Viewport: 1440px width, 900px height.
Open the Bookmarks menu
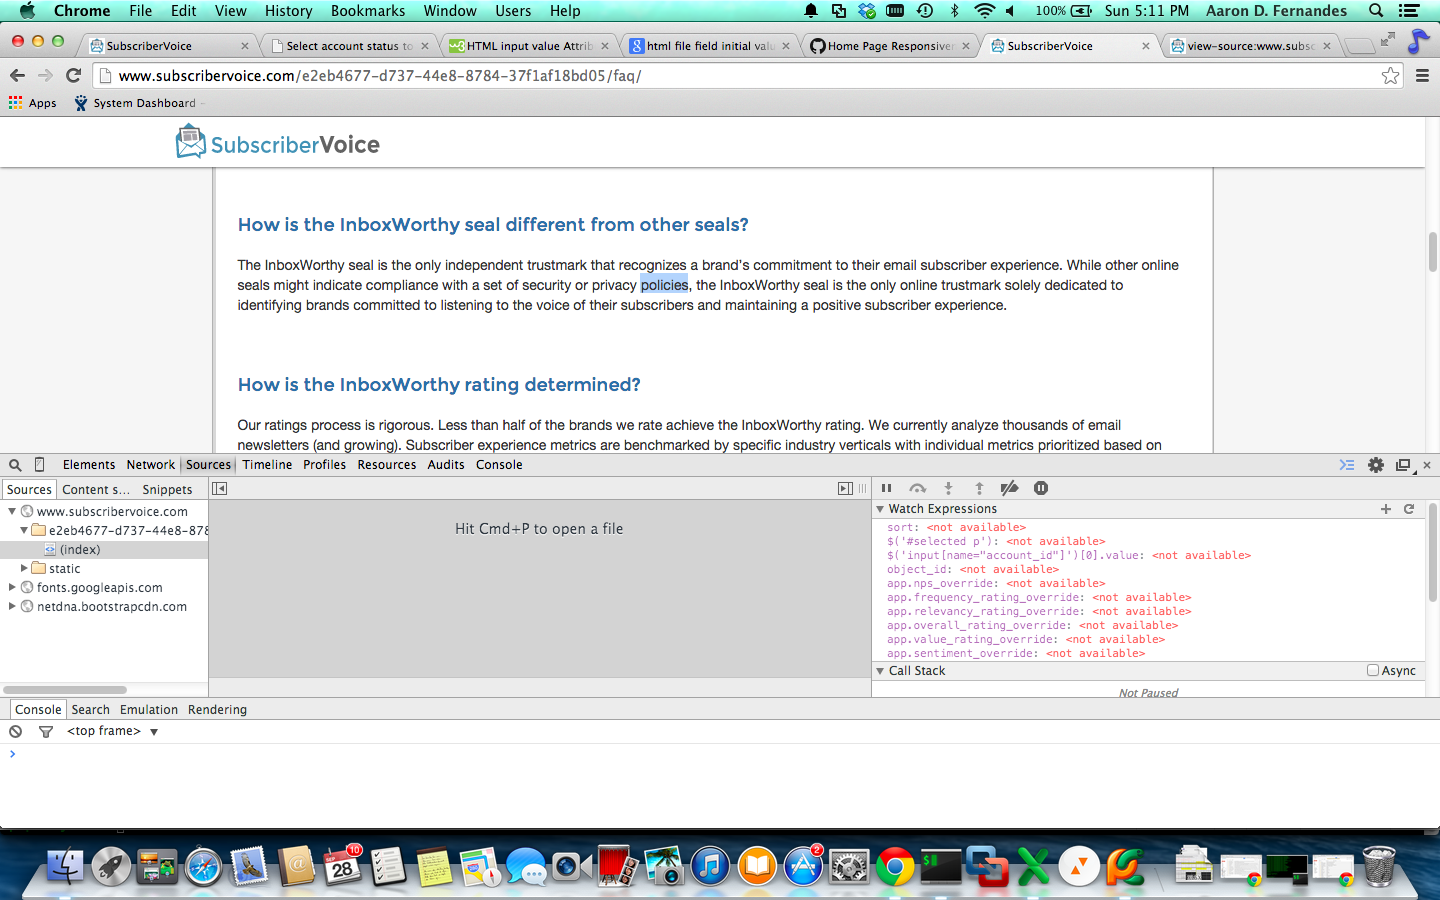point(368,11)
